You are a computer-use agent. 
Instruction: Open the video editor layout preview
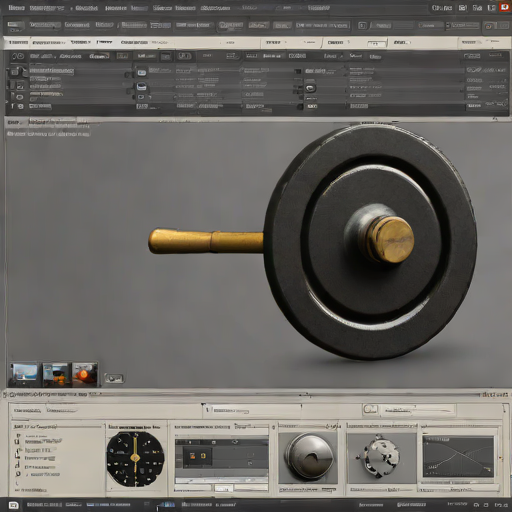click(222, 461)
